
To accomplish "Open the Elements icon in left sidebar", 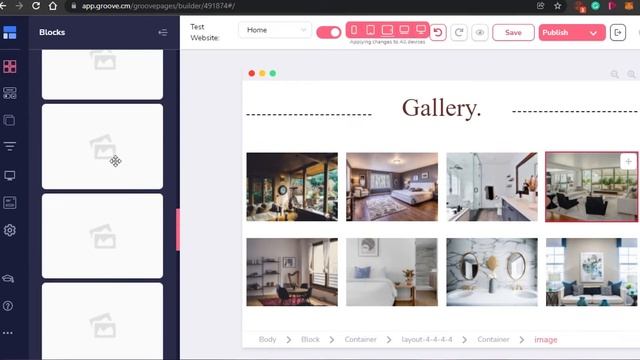I will 9,93.
